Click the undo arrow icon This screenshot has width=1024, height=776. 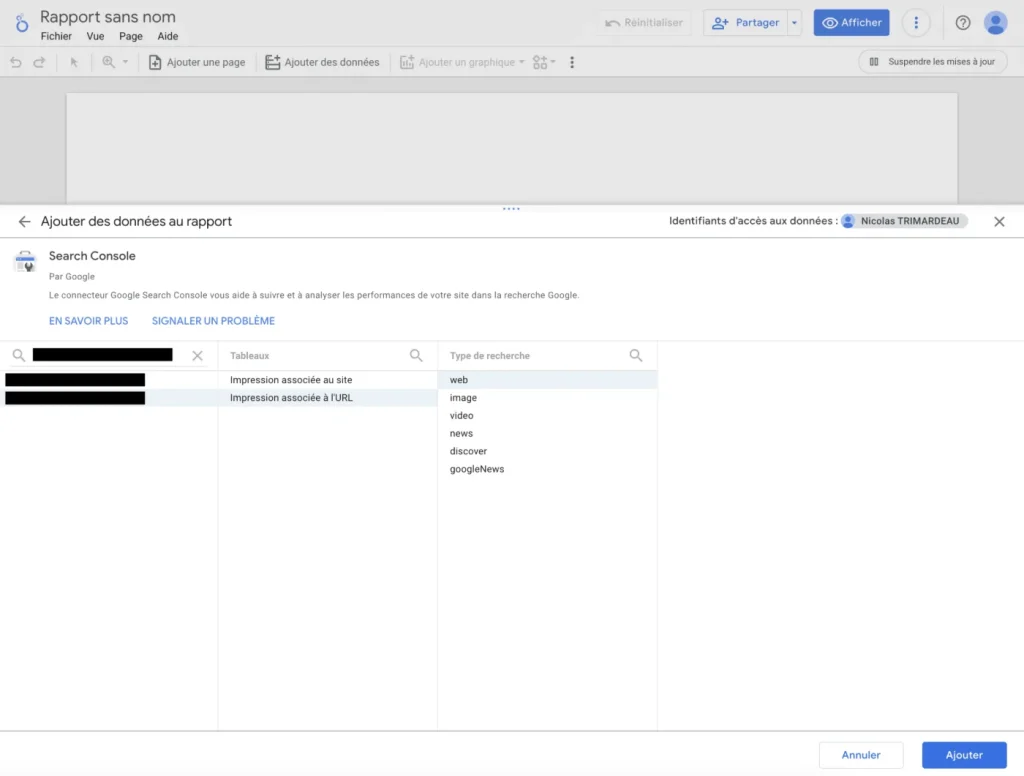[16, 62]
